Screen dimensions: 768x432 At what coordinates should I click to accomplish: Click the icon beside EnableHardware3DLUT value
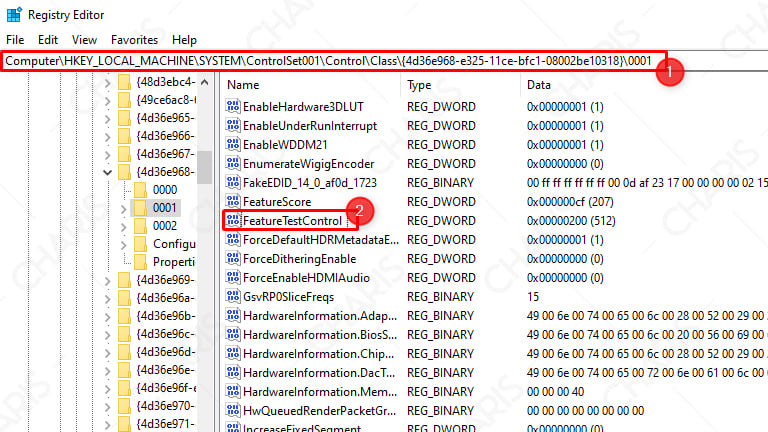(x=233, y=106)
